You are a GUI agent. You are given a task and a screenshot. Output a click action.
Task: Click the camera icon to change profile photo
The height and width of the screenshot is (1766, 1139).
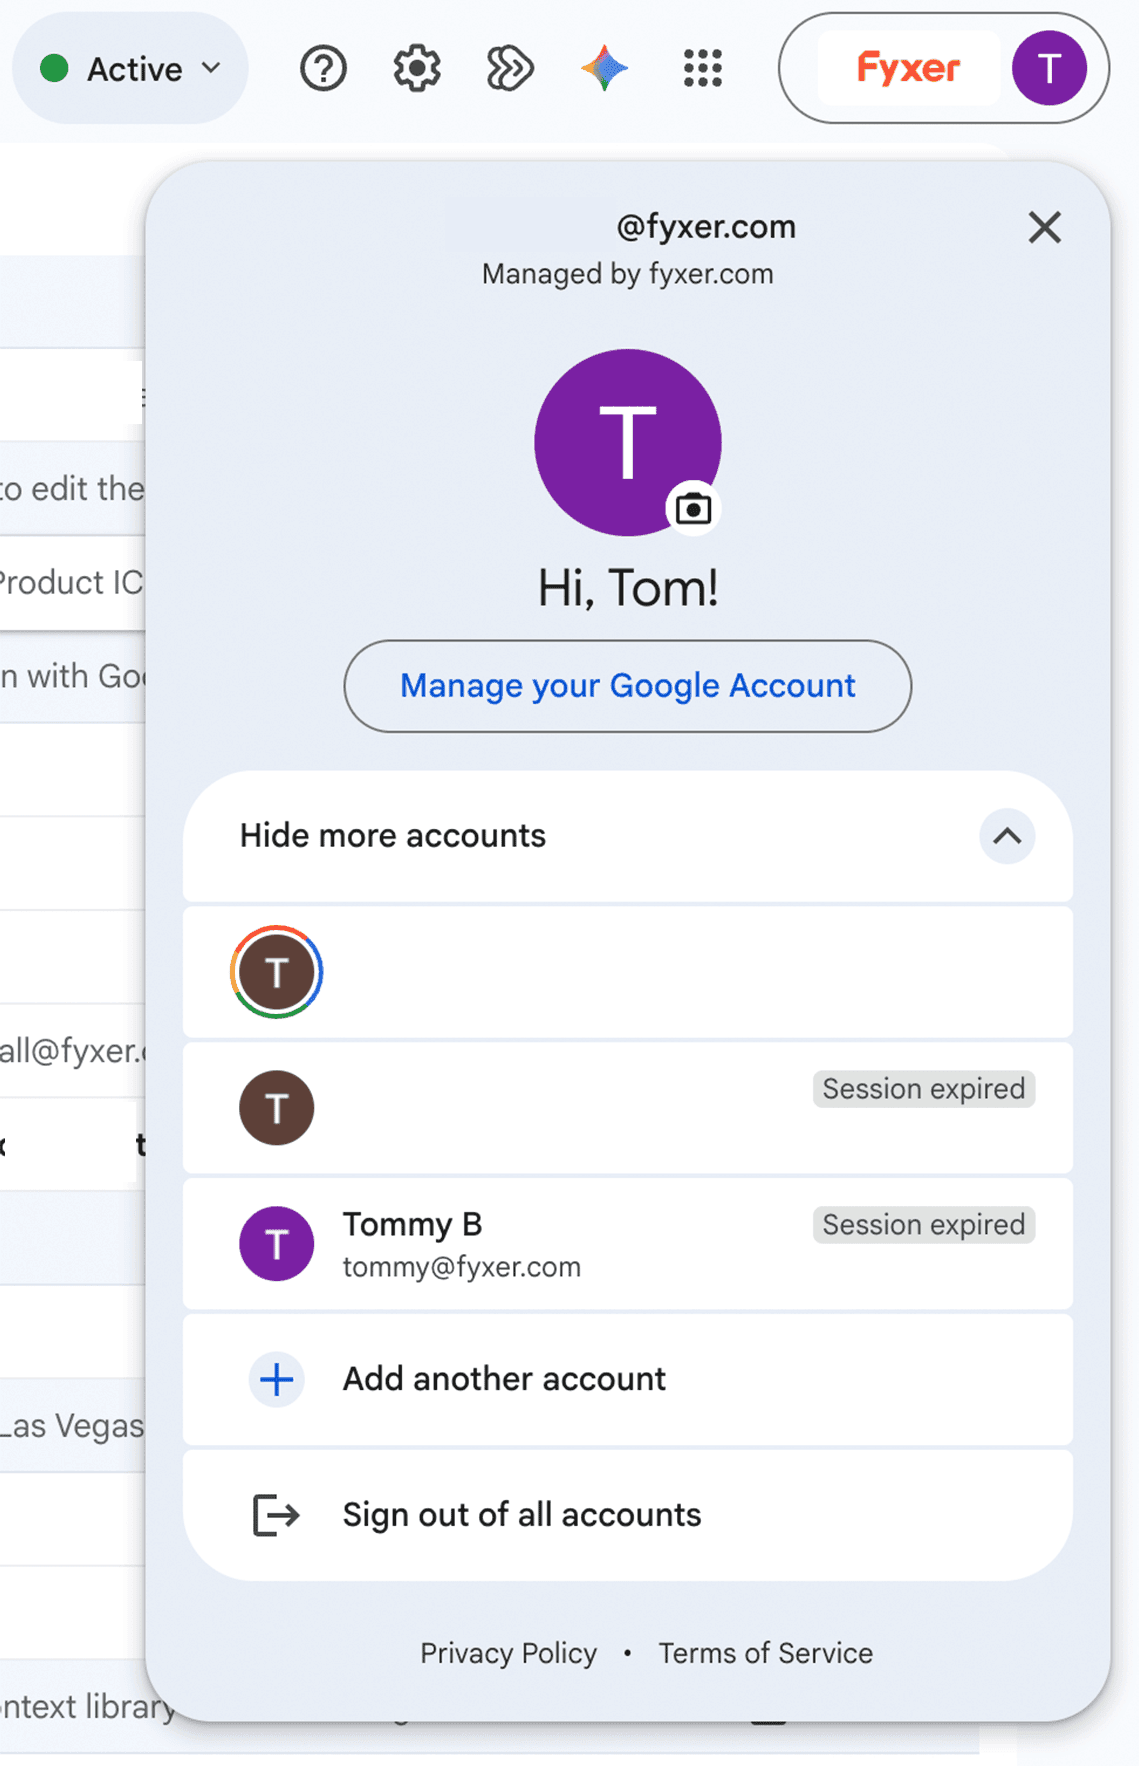click(x=693, y=509)
